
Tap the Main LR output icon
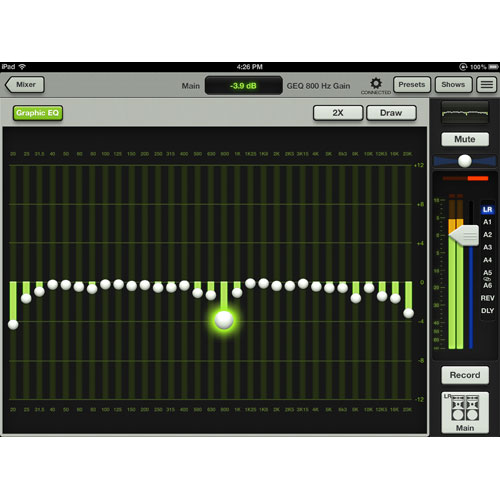465,412
